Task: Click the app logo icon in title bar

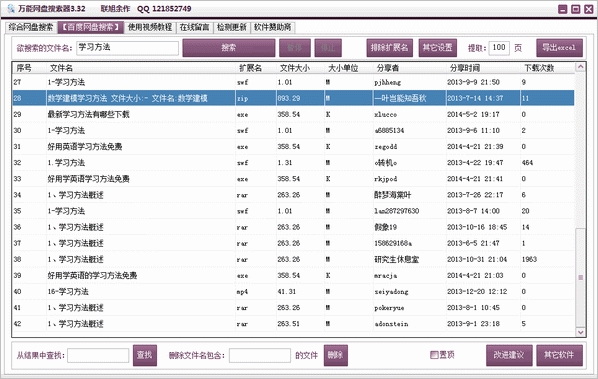Action: (11, 8)
